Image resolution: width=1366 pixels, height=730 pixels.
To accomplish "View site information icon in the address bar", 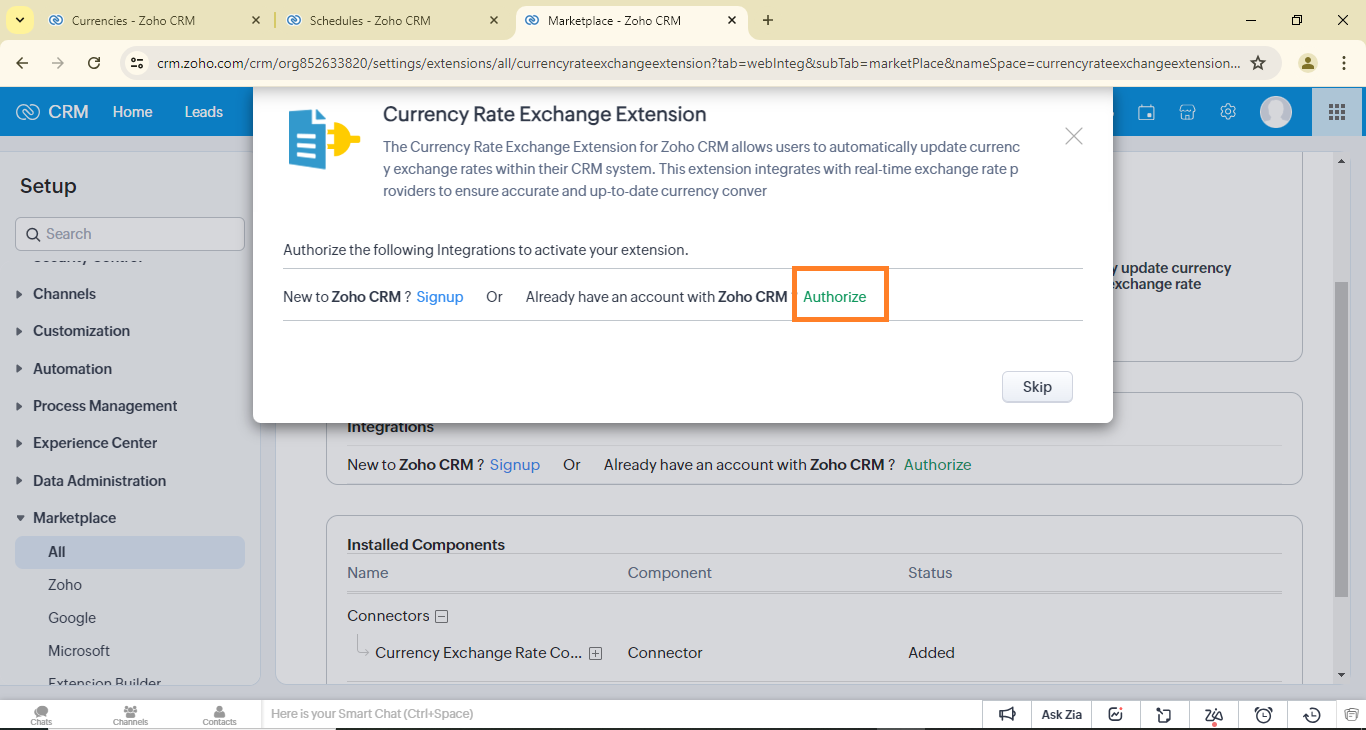I will [137, 63].
